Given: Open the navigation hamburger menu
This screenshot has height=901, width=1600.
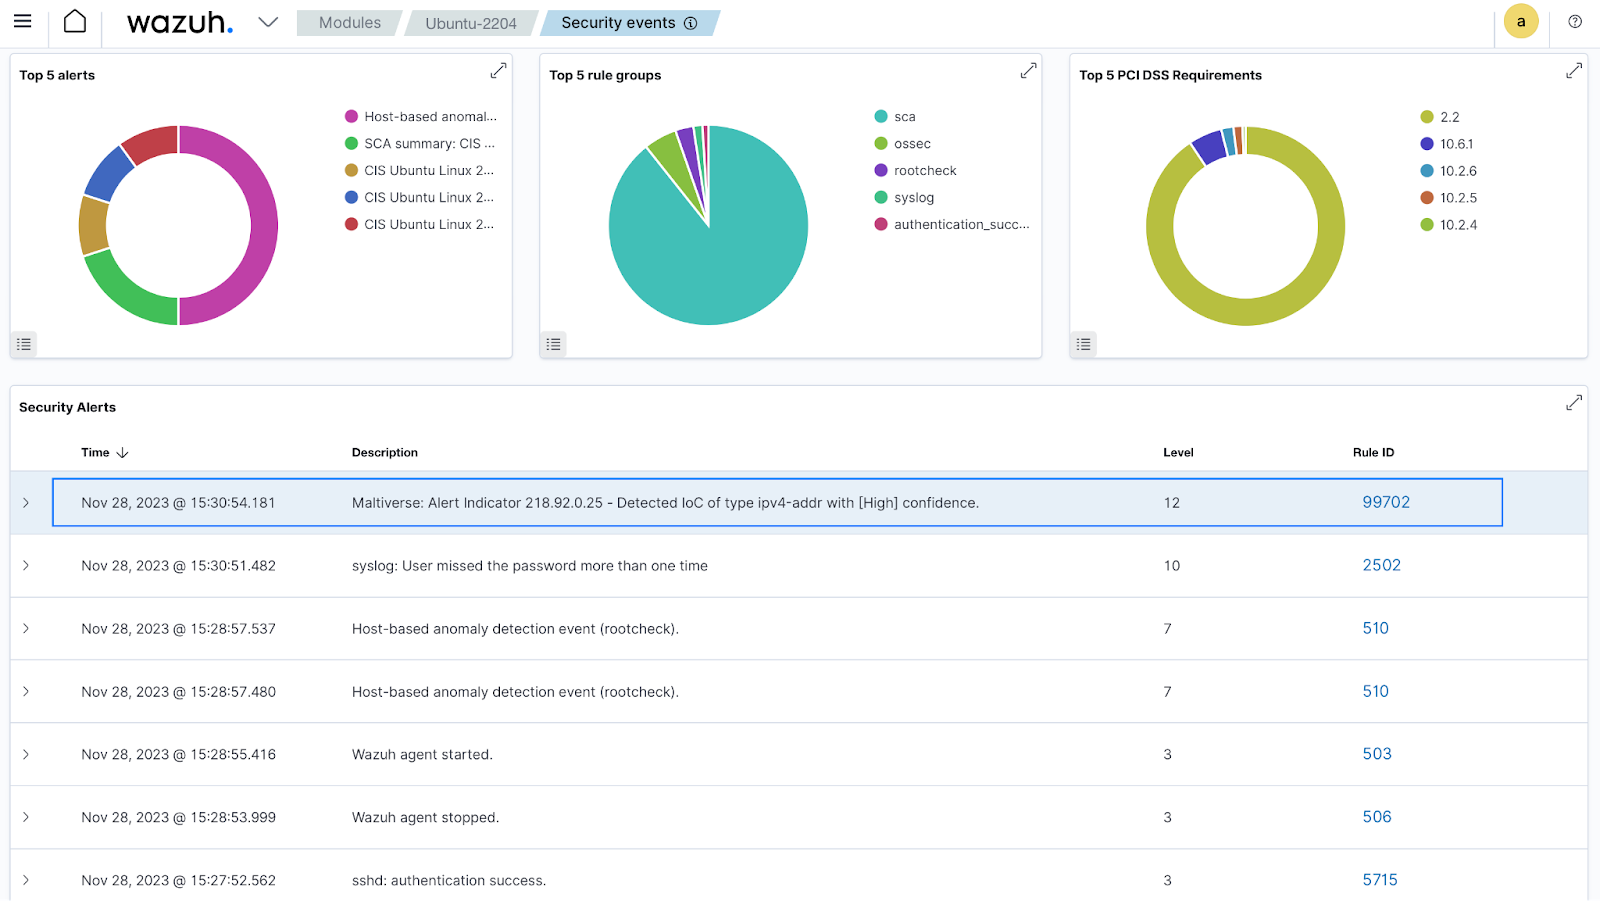Looking at the screenshot, I should tap(23, 22).
